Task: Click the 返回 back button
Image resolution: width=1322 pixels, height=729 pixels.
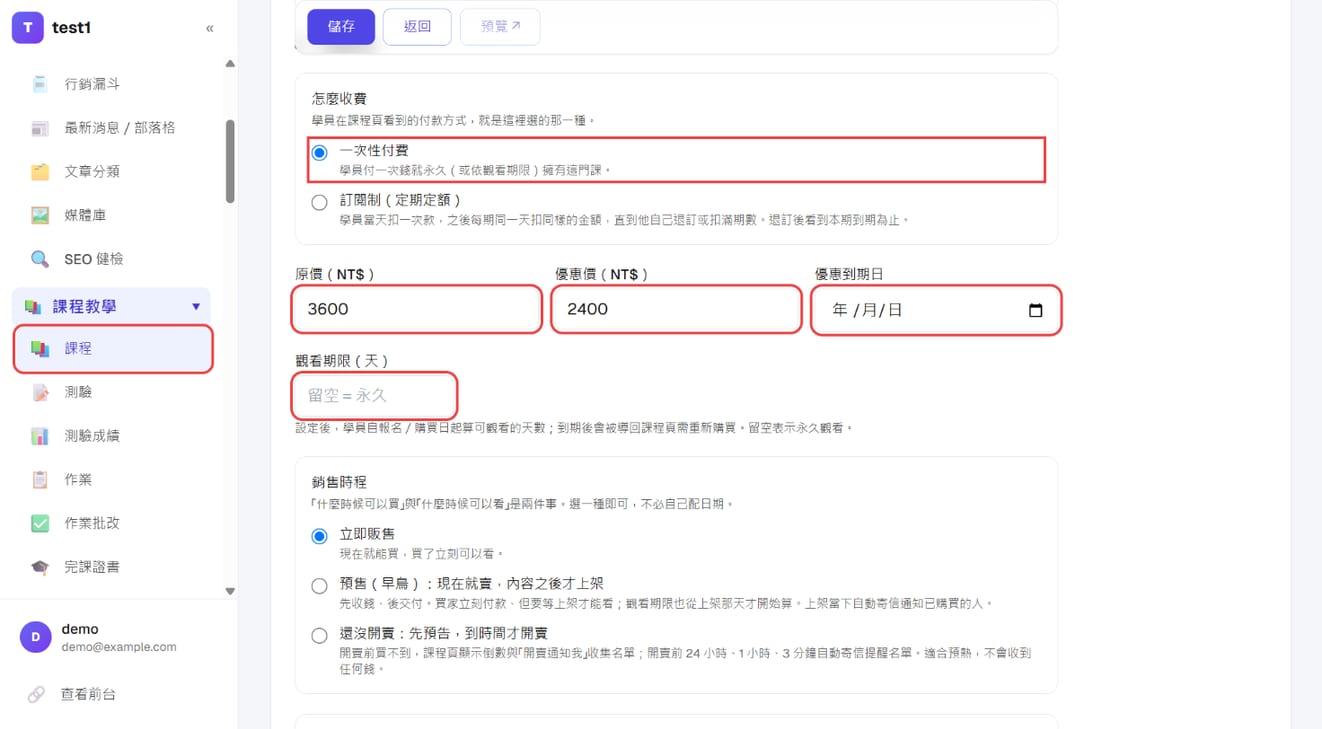Action: [417, 27]
